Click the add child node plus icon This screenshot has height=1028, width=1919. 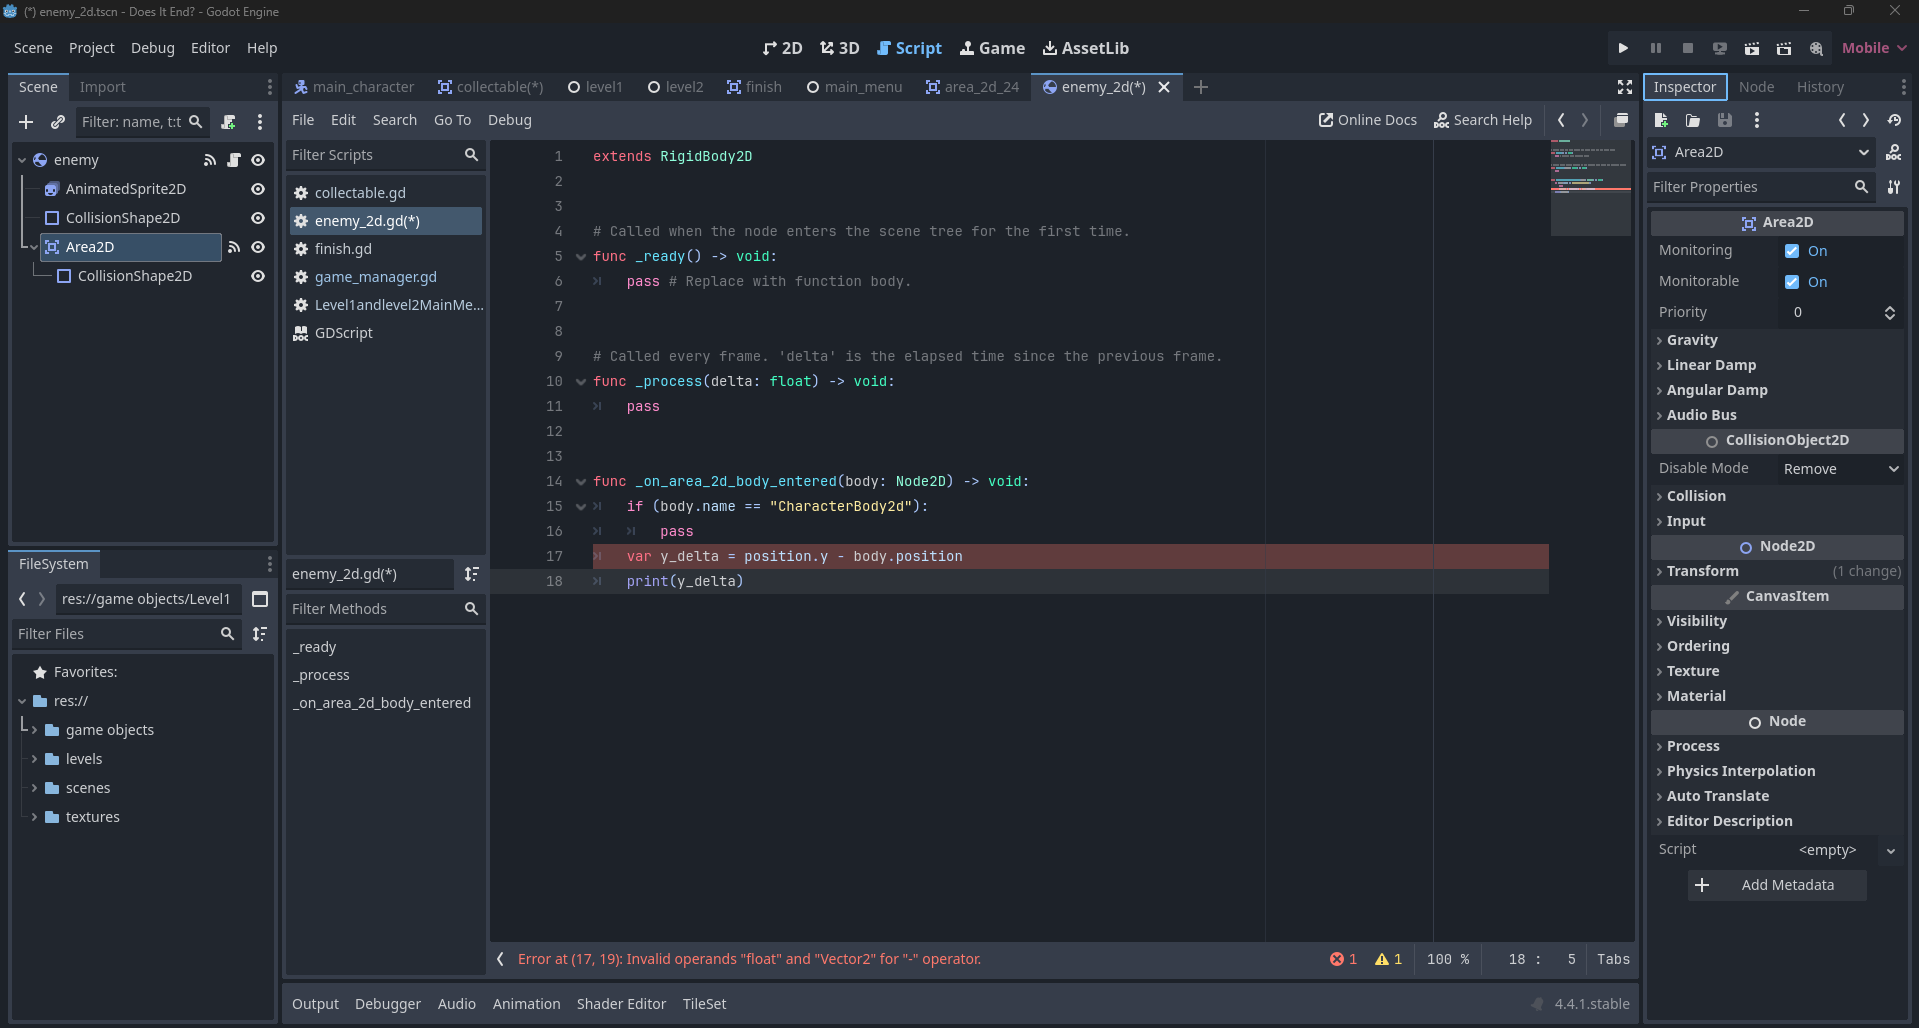click(x=26, y=122)
